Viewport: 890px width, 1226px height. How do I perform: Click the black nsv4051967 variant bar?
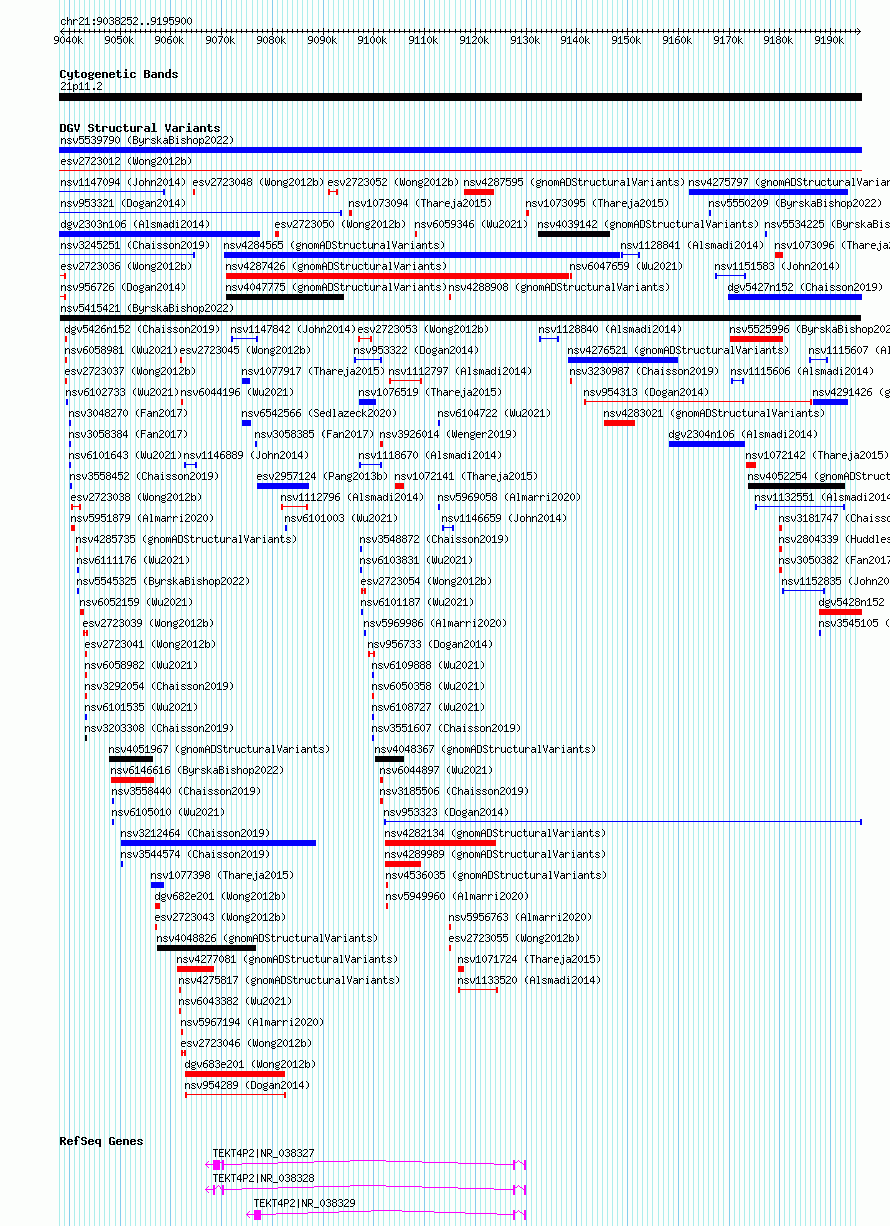(x=131, y=759)
